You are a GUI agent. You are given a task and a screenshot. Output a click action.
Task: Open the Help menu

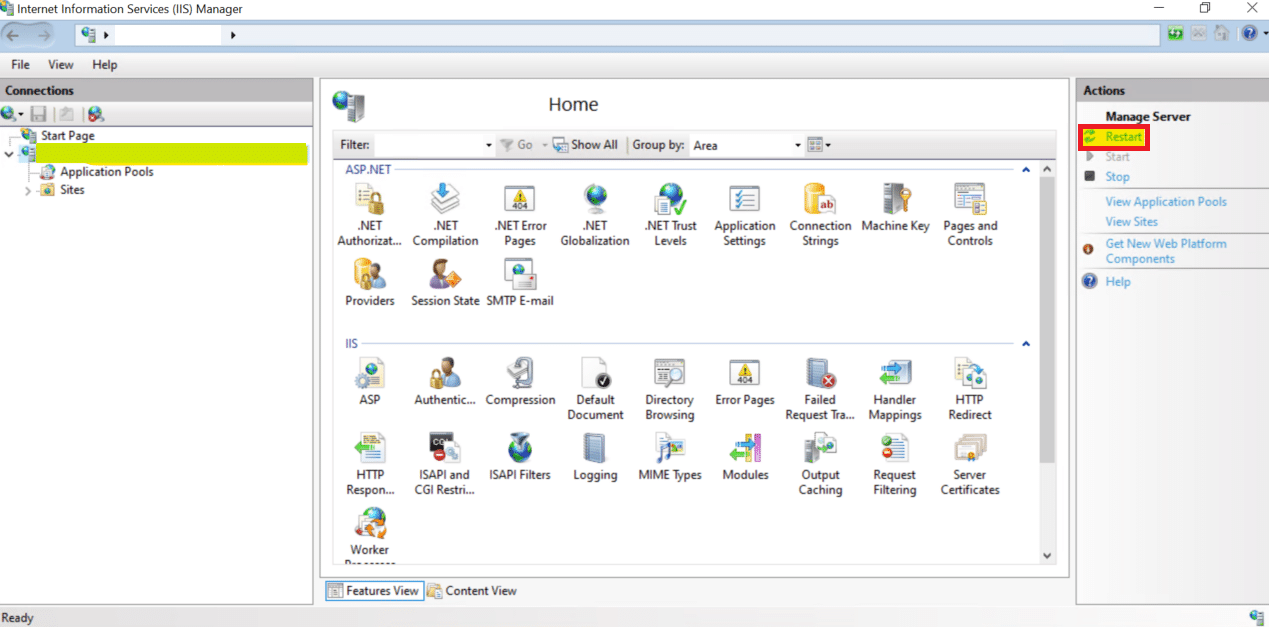tap(105, 65)
